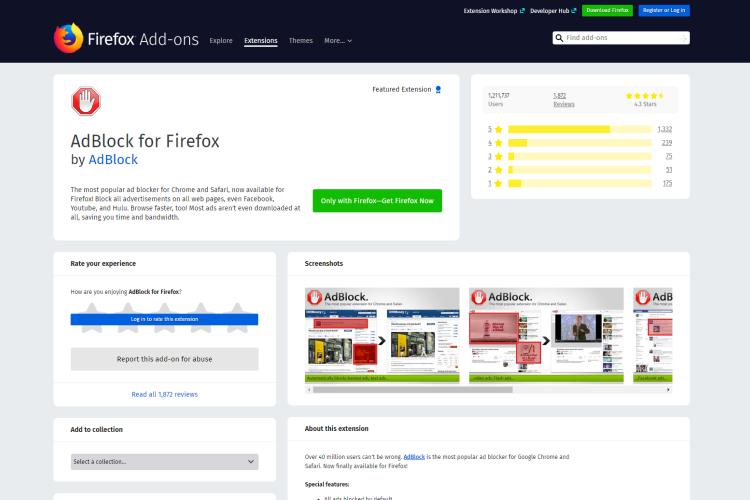Click Report this add-on for abuse
The width and height of the screenshot is (750, 500).
pos(165,359)
